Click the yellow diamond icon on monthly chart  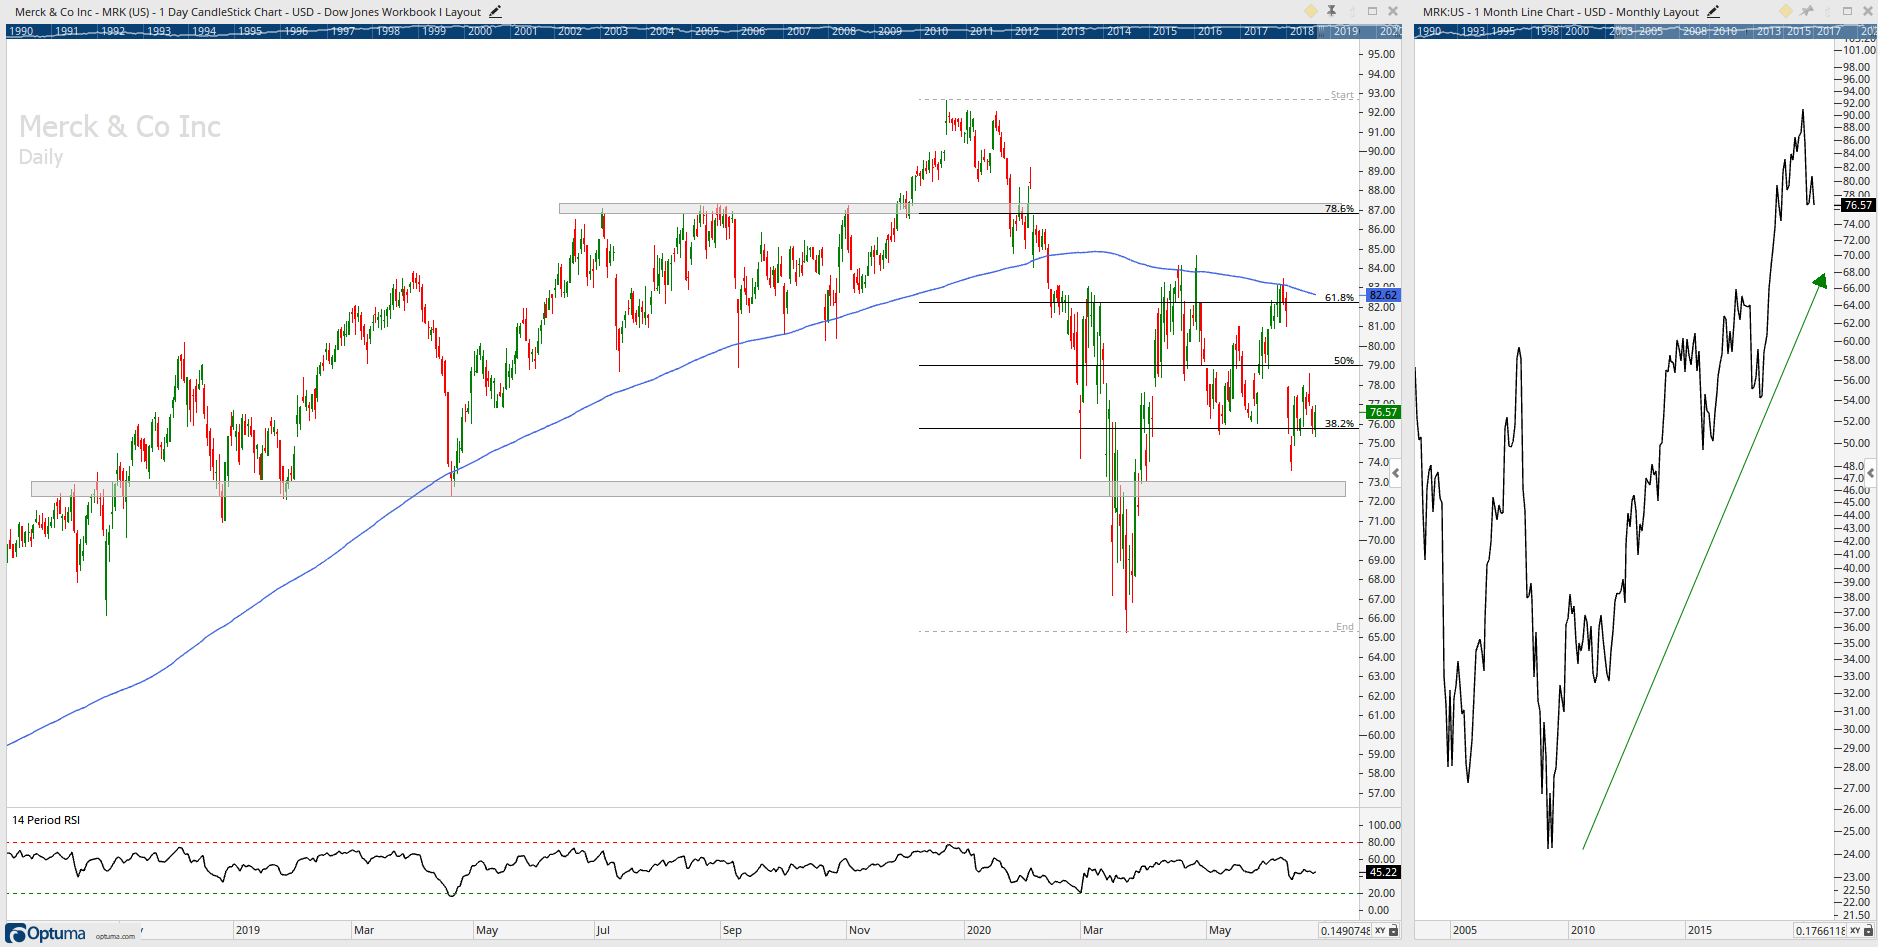click(x=1786, y=11)
